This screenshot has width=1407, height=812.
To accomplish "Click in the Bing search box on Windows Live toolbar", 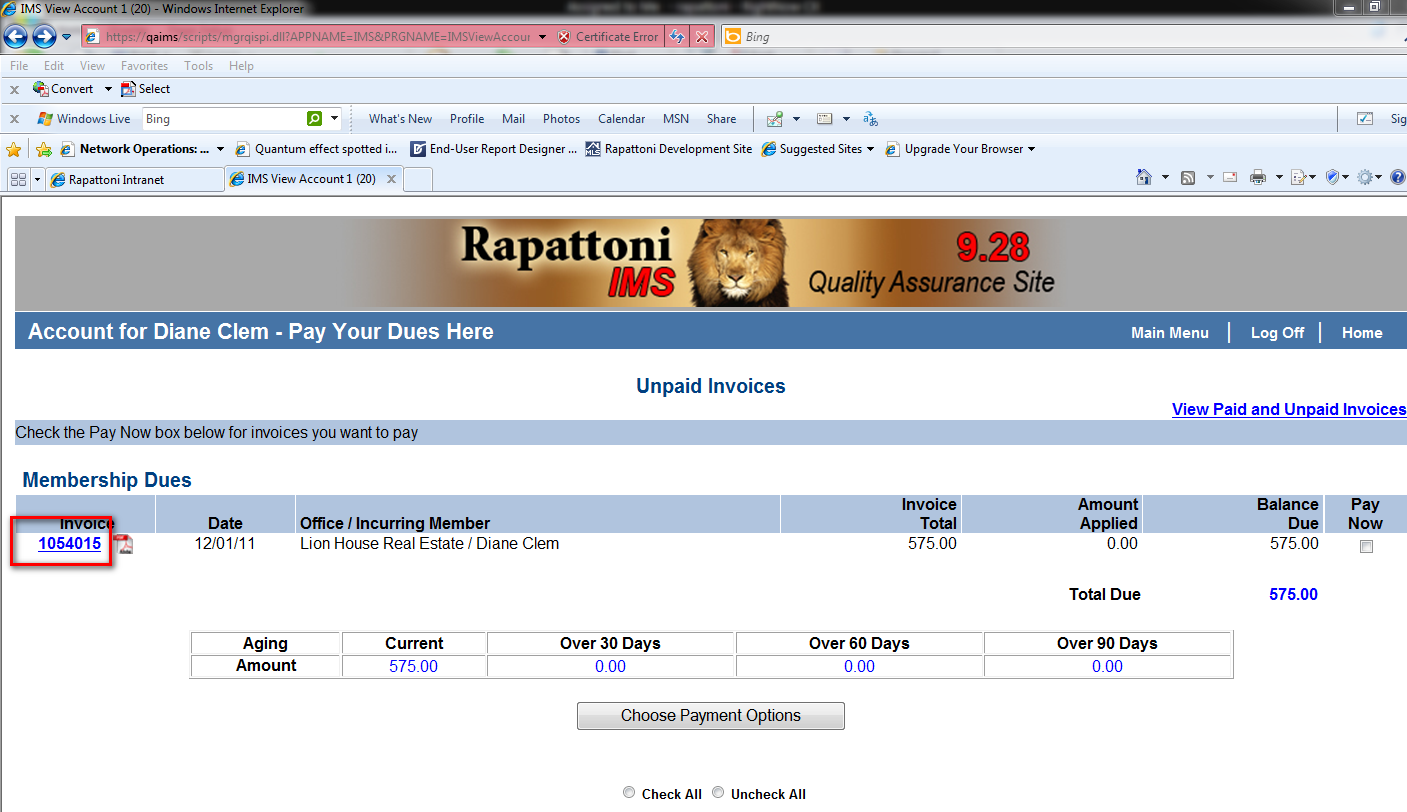I will tap(222, 119).
